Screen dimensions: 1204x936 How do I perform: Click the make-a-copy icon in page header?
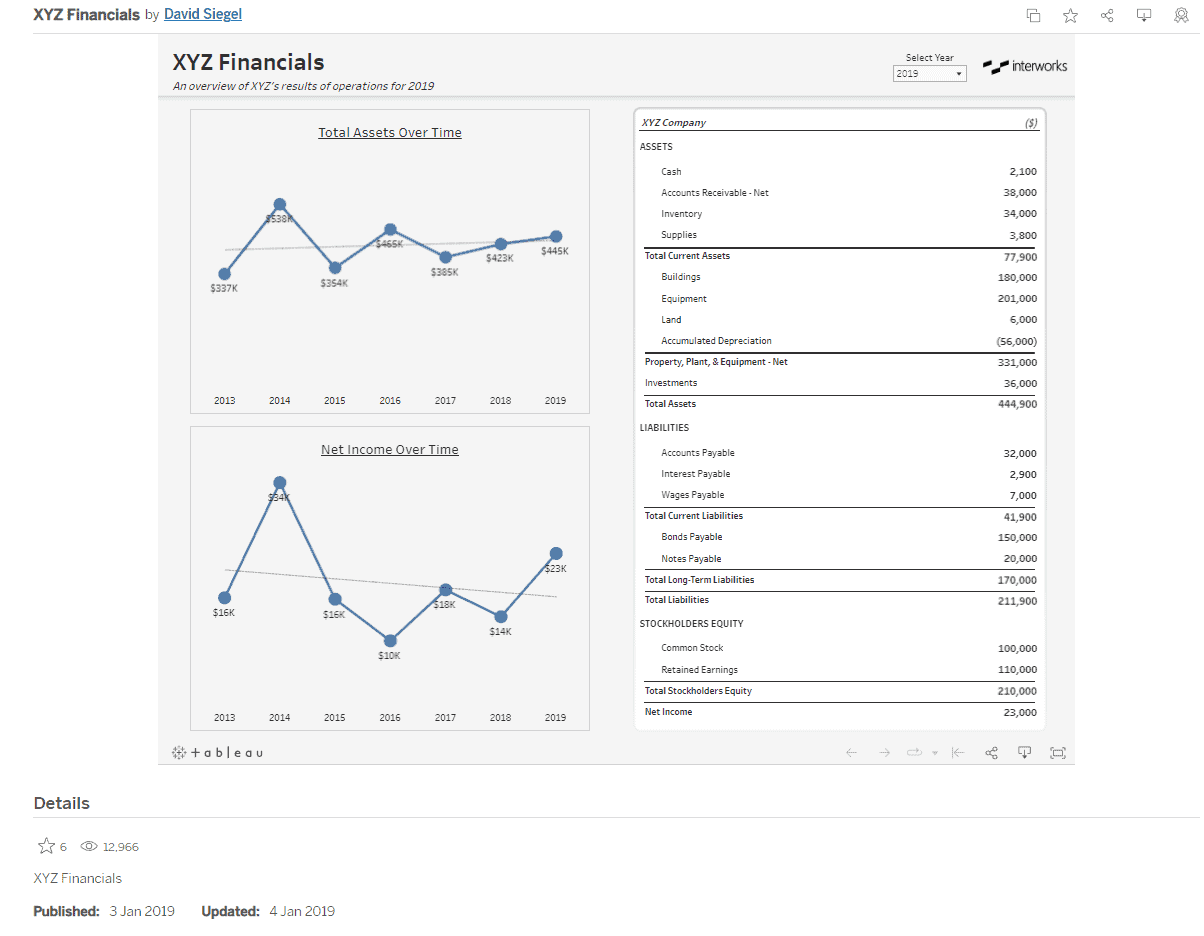(1034, 15)
